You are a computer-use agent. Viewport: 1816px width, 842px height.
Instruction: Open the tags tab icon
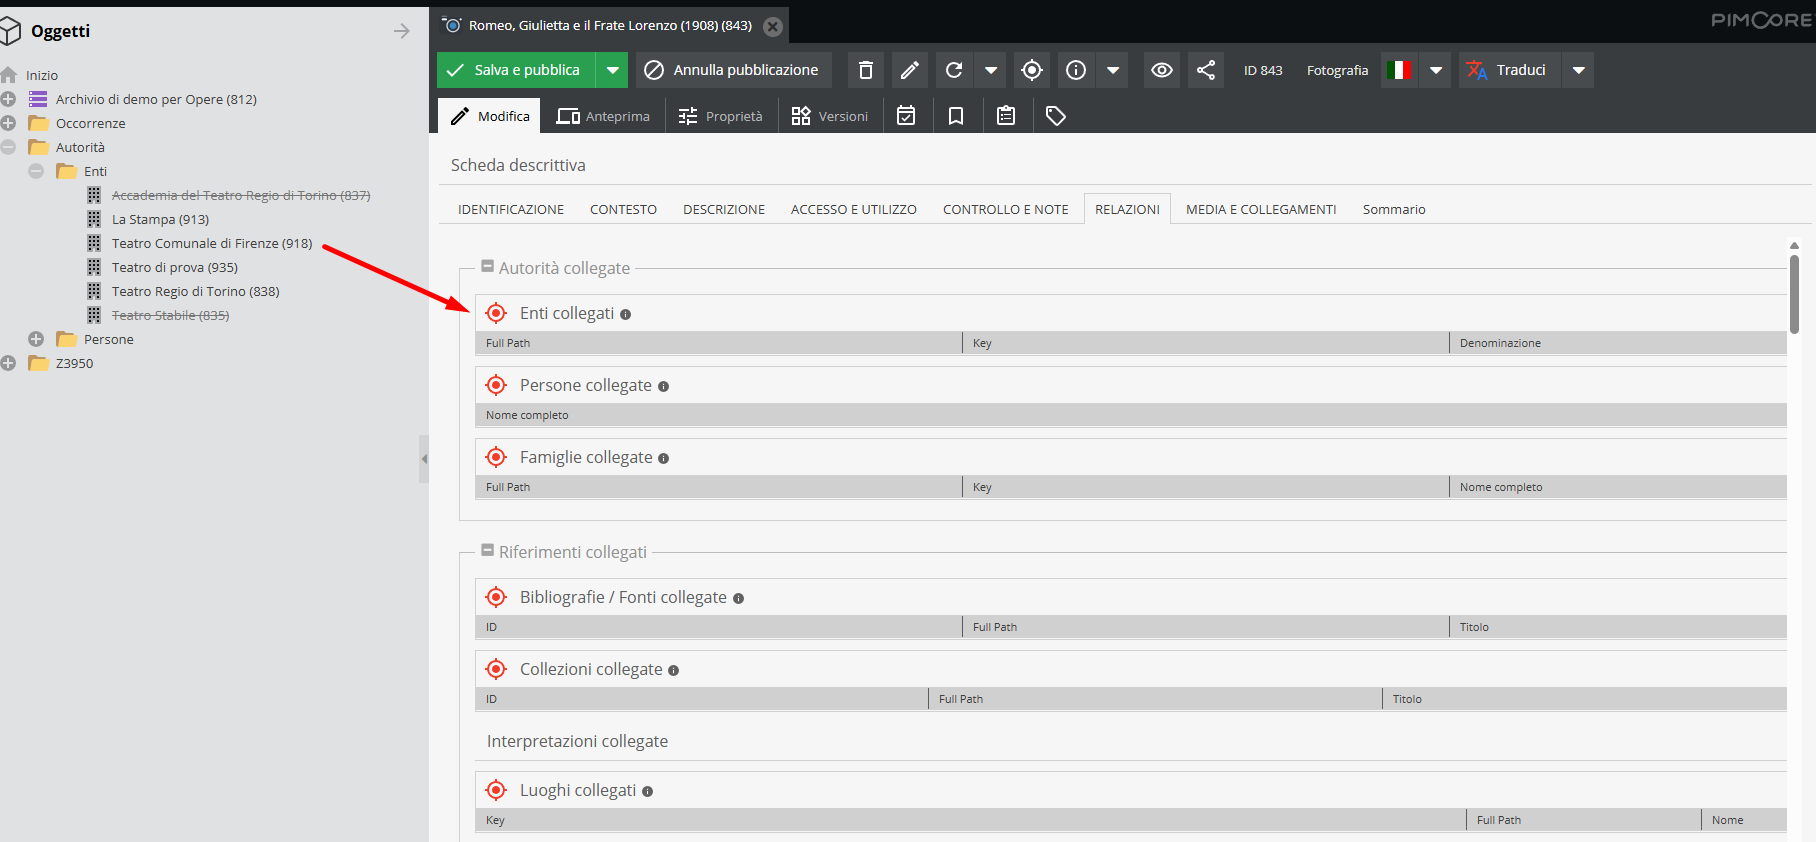pos(1056,116)
